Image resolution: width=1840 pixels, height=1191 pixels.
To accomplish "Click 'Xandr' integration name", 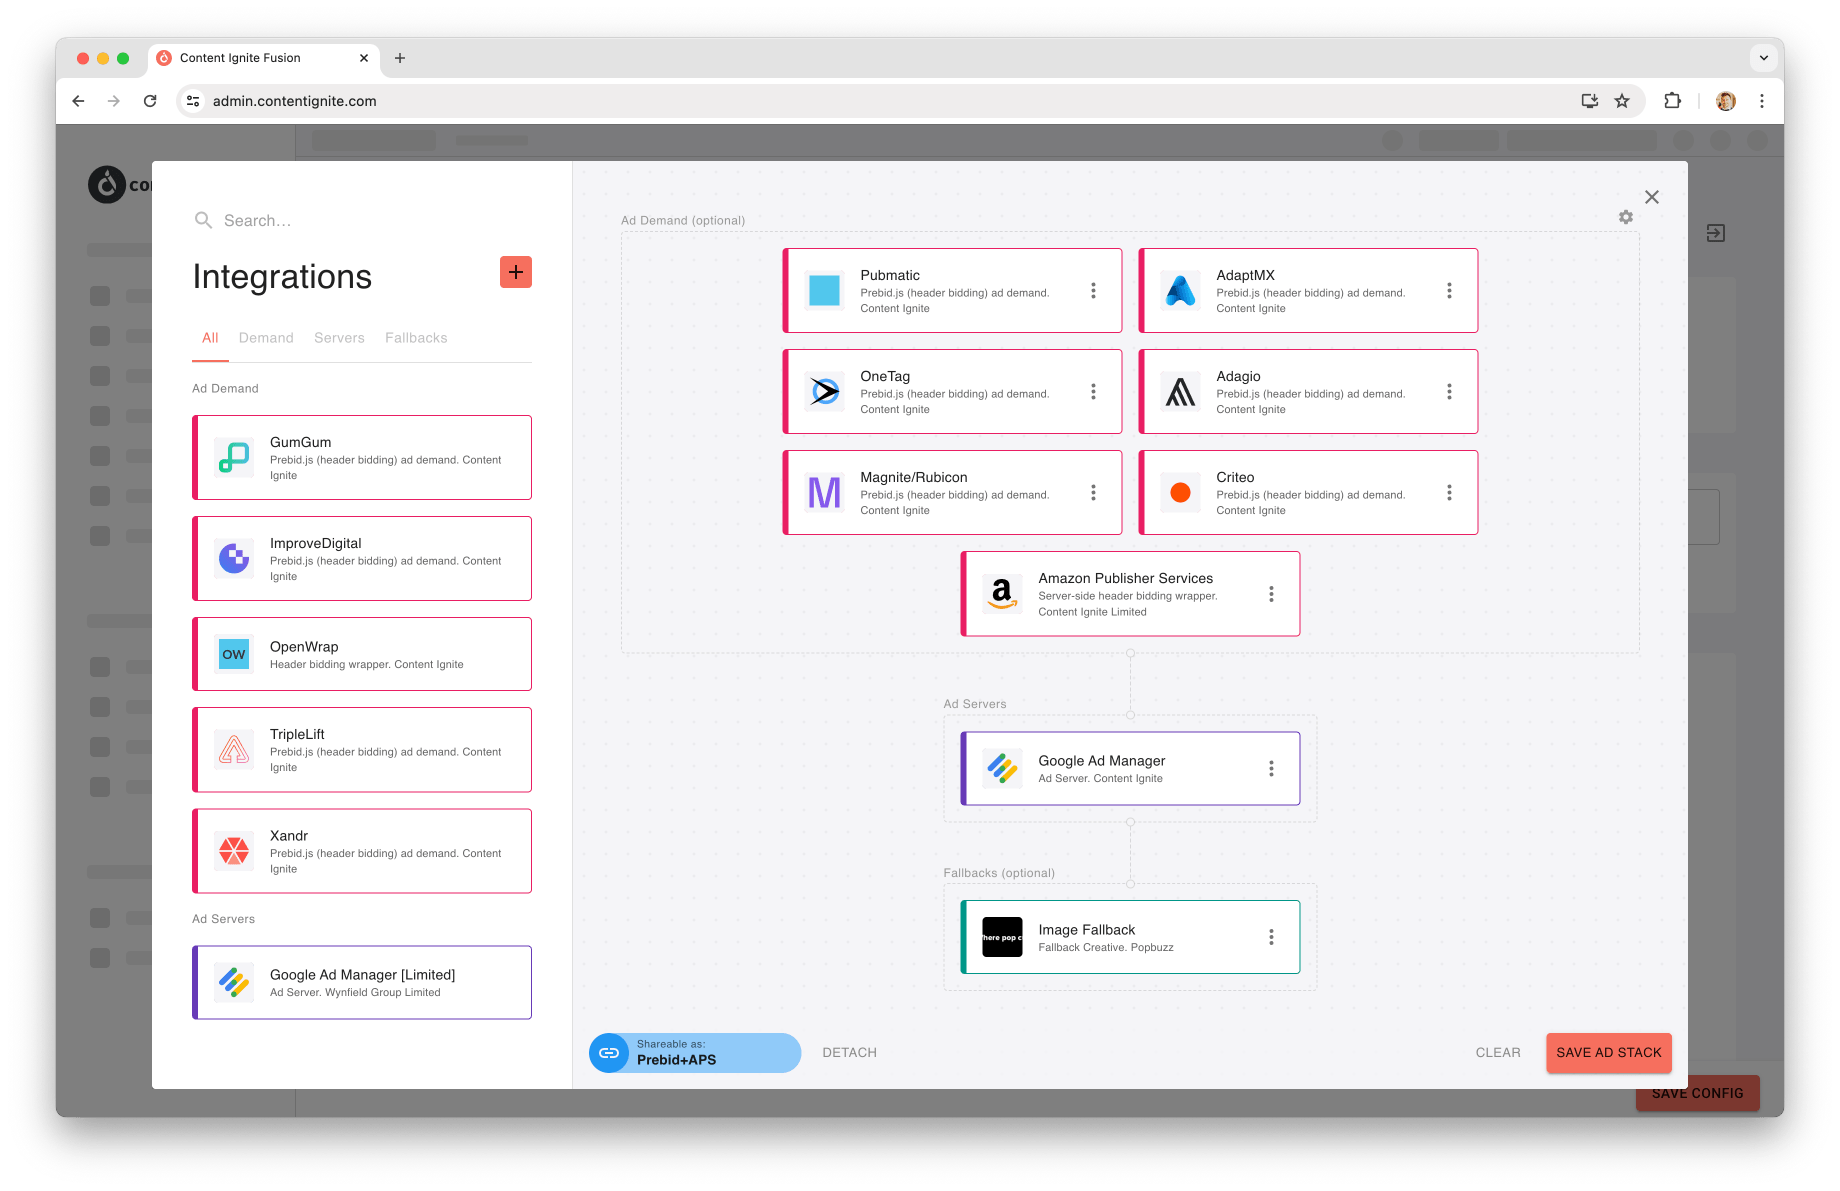I will (289, 836).
